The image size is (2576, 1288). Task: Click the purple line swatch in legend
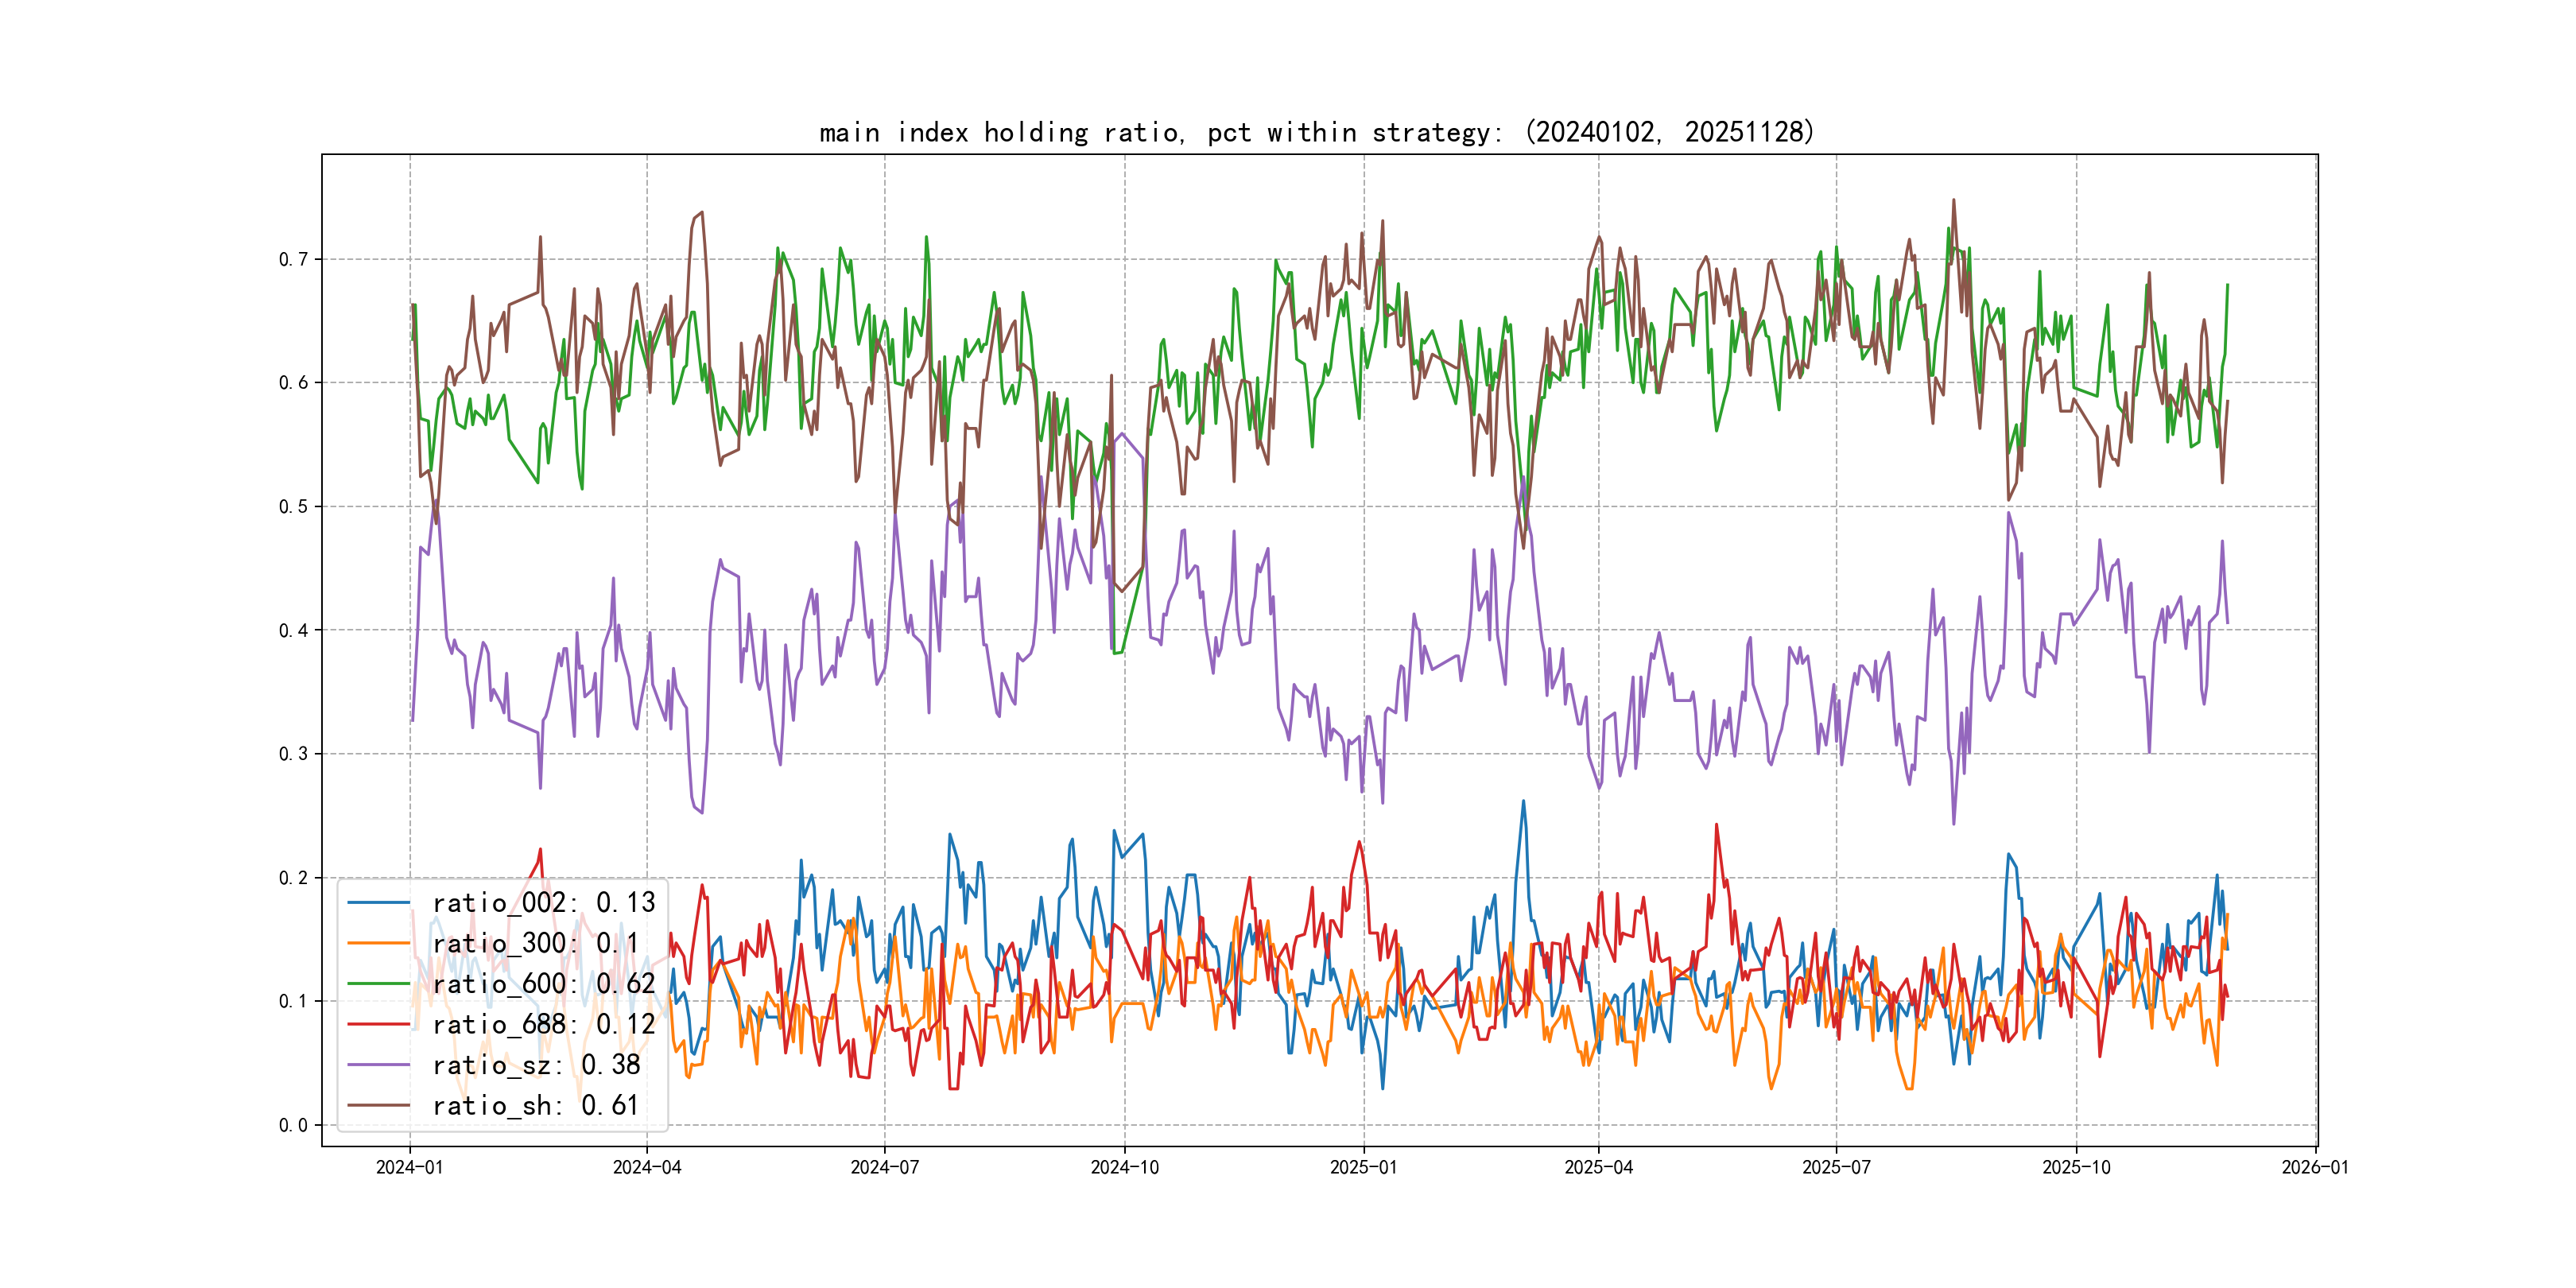click(379, 1065)
